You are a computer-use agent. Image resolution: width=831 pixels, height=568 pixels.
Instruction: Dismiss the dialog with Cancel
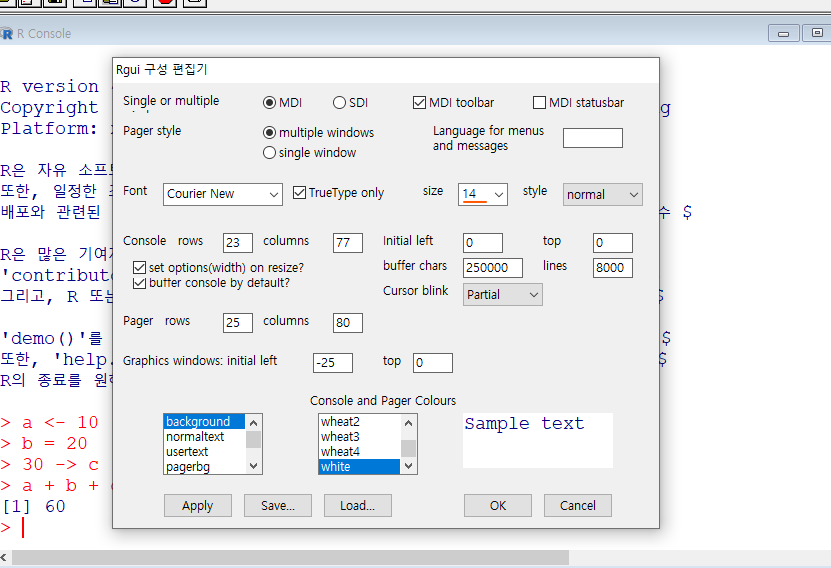[578, 505]
